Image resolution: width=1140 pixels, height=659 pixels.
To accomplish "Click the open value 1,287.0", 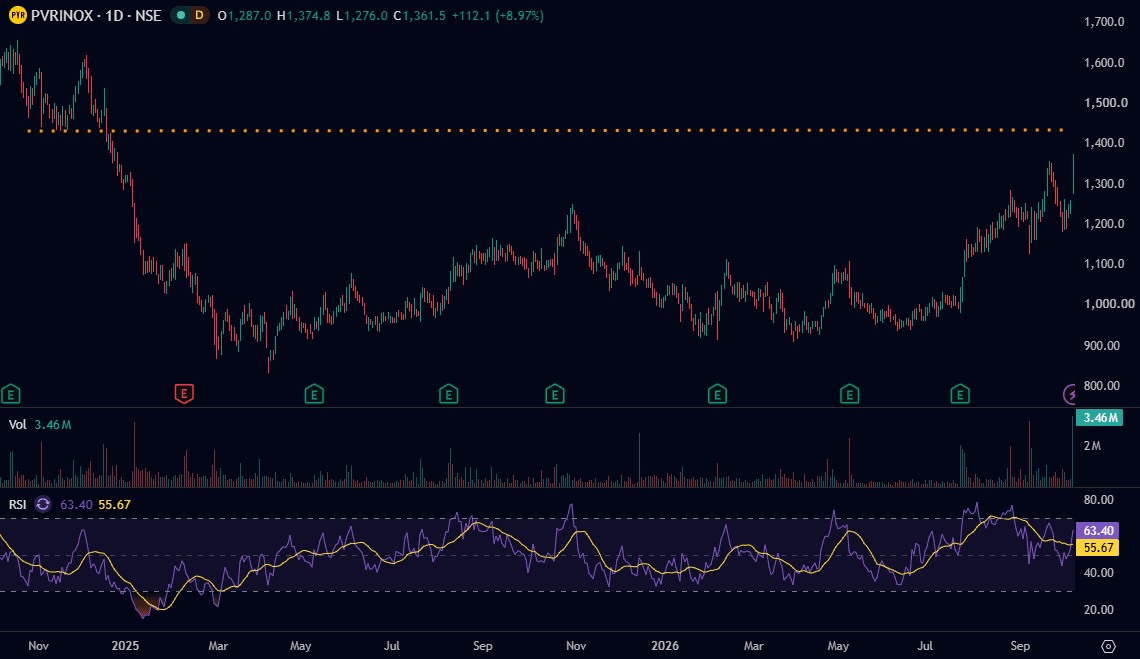I will pyautogui.click(x=249, y=15).
